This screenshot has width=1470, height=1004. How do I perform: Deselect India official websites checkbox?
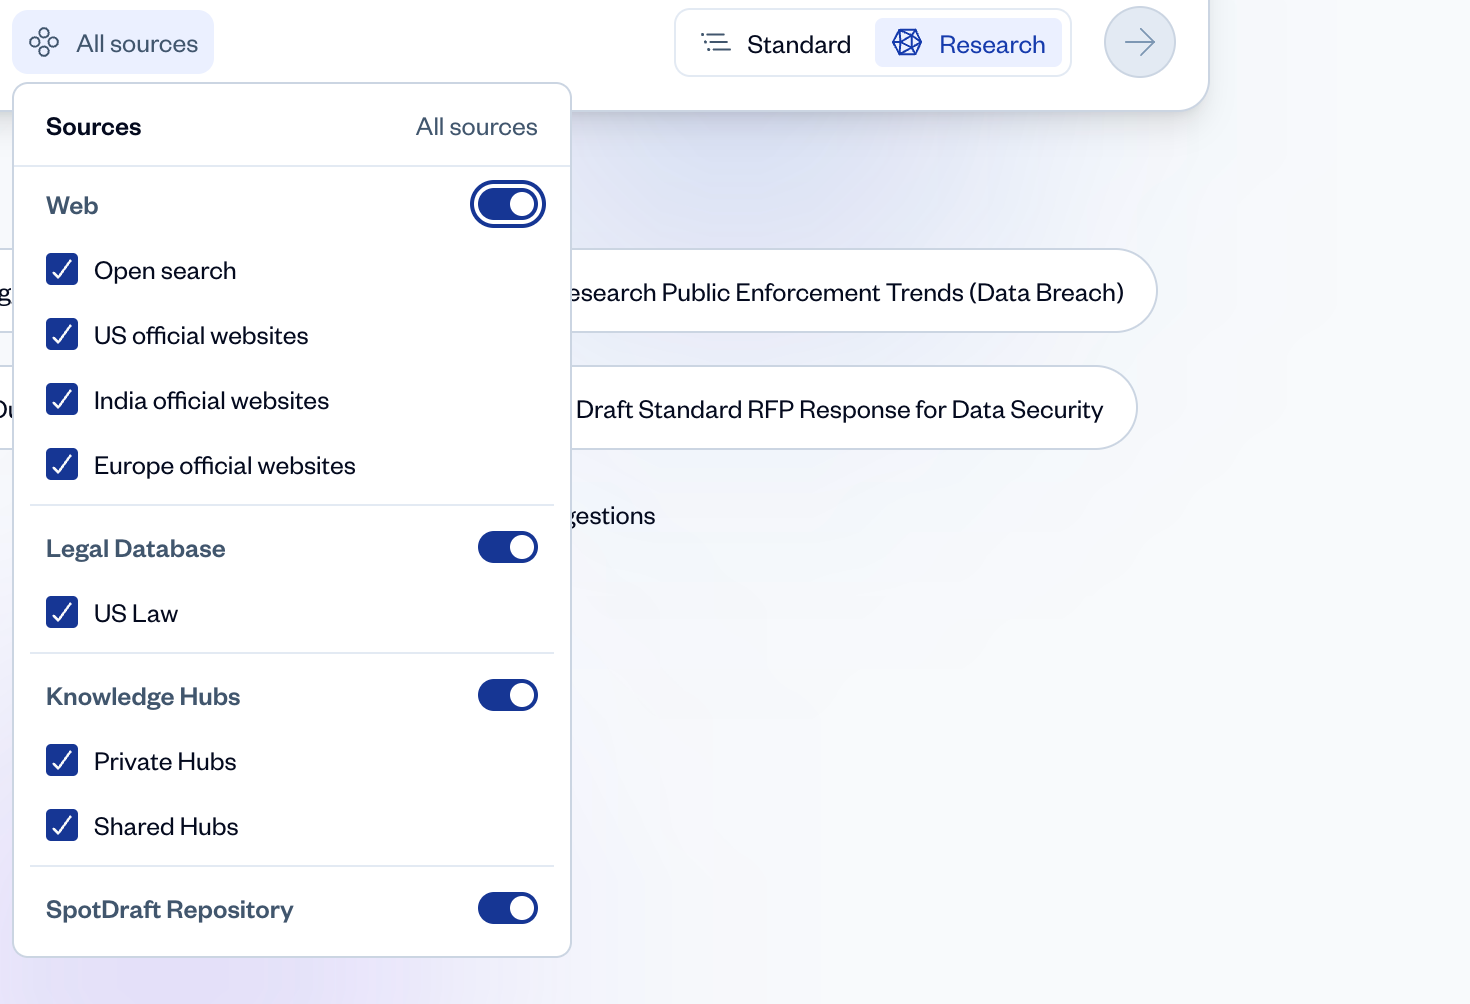[x=62, y=400]
